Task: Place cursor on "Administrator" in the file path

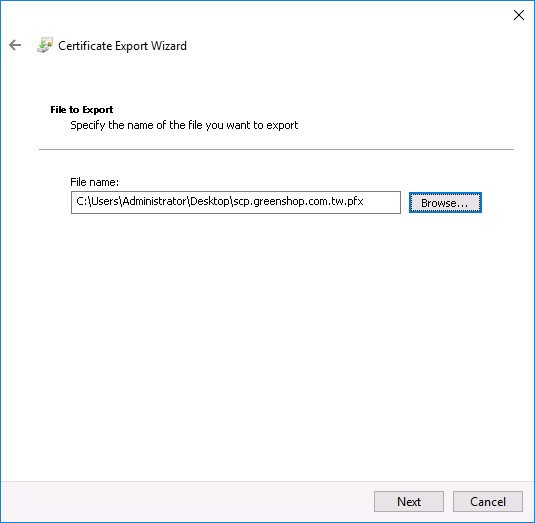Action: tap(155, 201)
